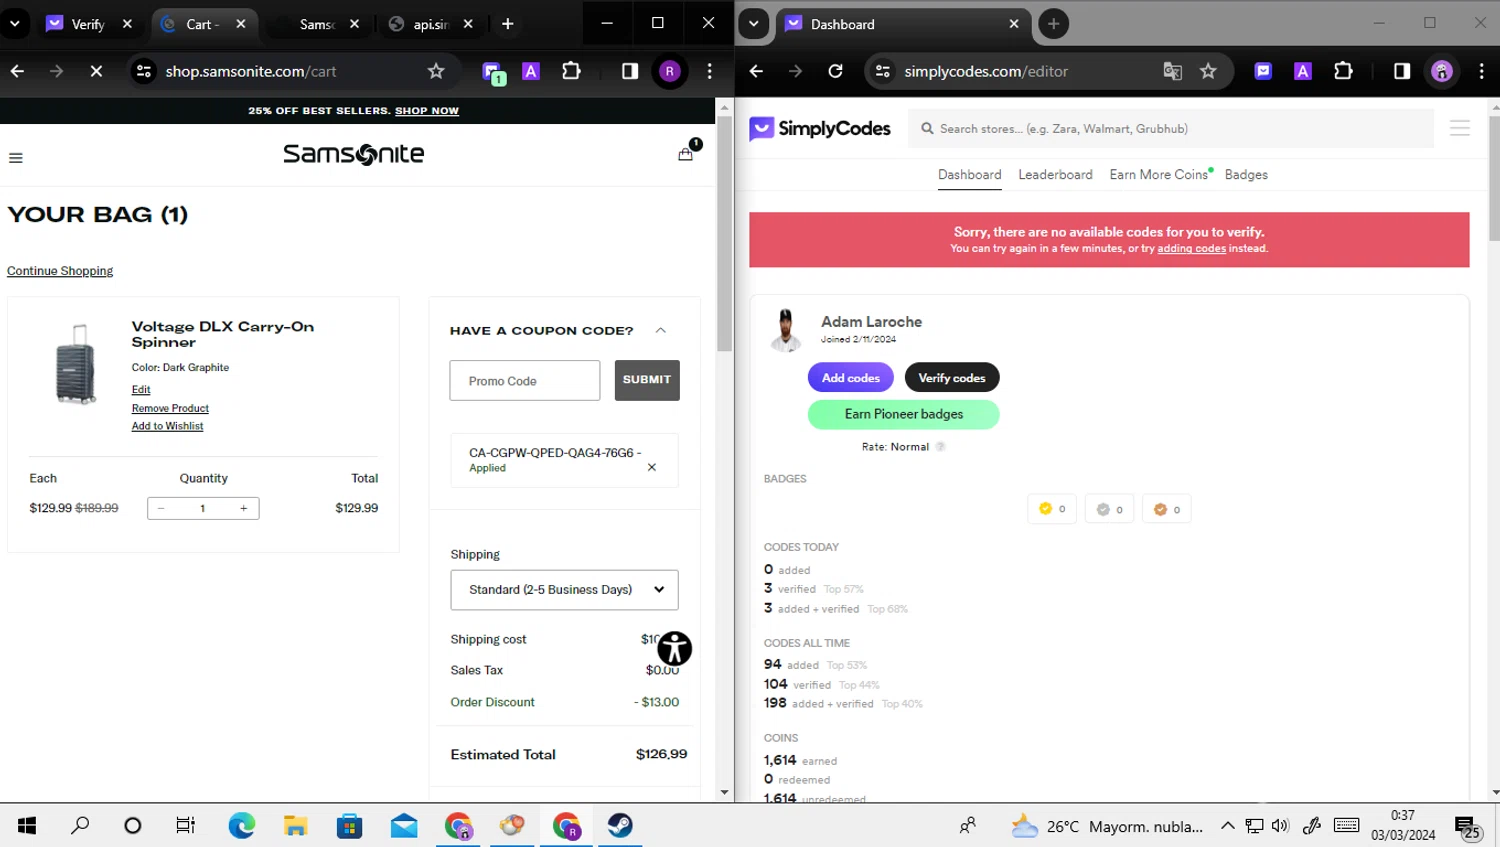Collapse the Have a Coupon Code section
Screen dimensions: 1500x847
660,330
